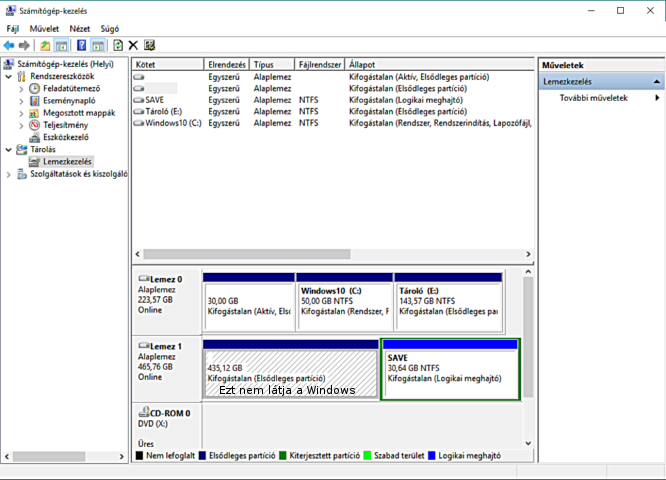Toggle the Show/Hide Action Pane icon
Viewport: 666px width, 480px height.
pos(98,45)
